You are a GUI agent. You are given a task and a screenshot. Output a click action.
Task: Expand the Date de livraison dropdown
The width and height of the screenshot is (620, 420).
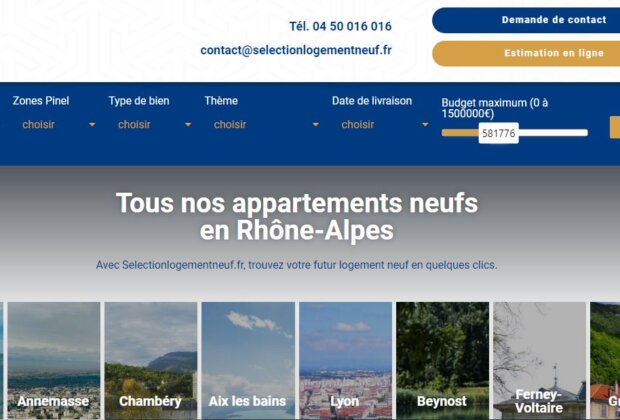click(381, 125)
